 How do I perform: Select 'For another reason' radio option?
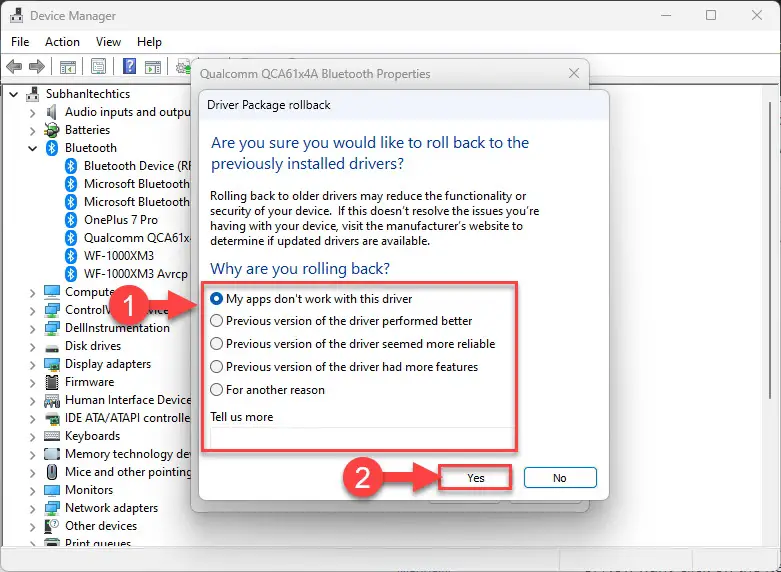pos(268,390)
